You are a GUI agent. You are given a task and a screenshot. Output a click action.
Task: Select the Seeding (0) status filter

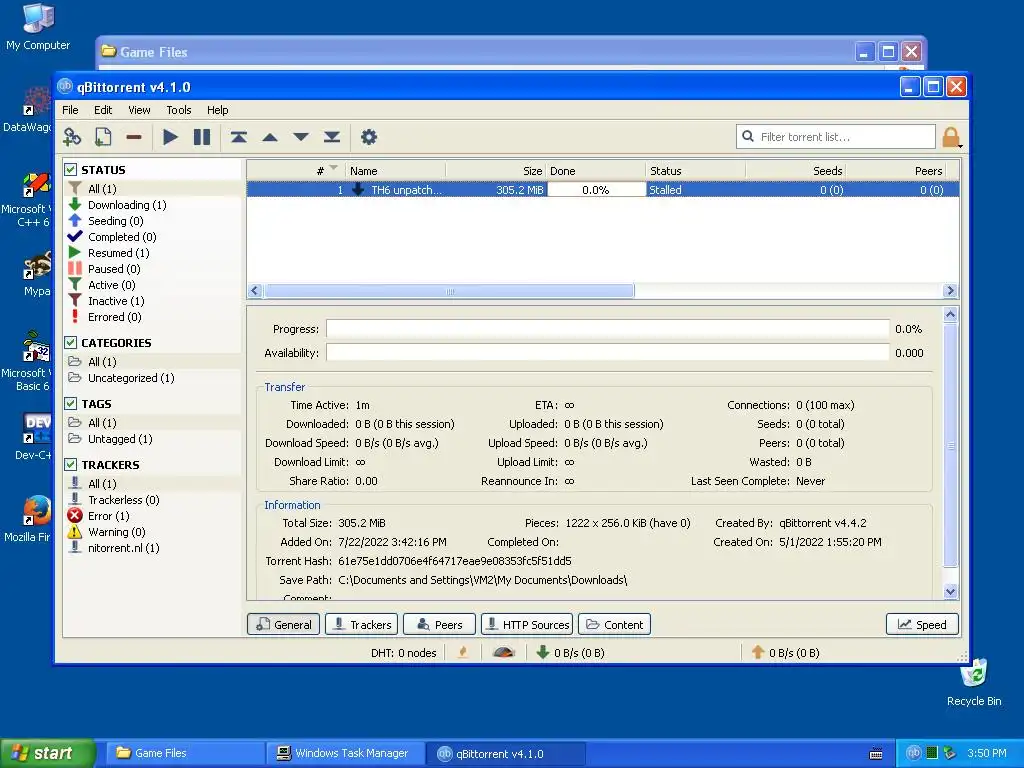coord(116,221)
